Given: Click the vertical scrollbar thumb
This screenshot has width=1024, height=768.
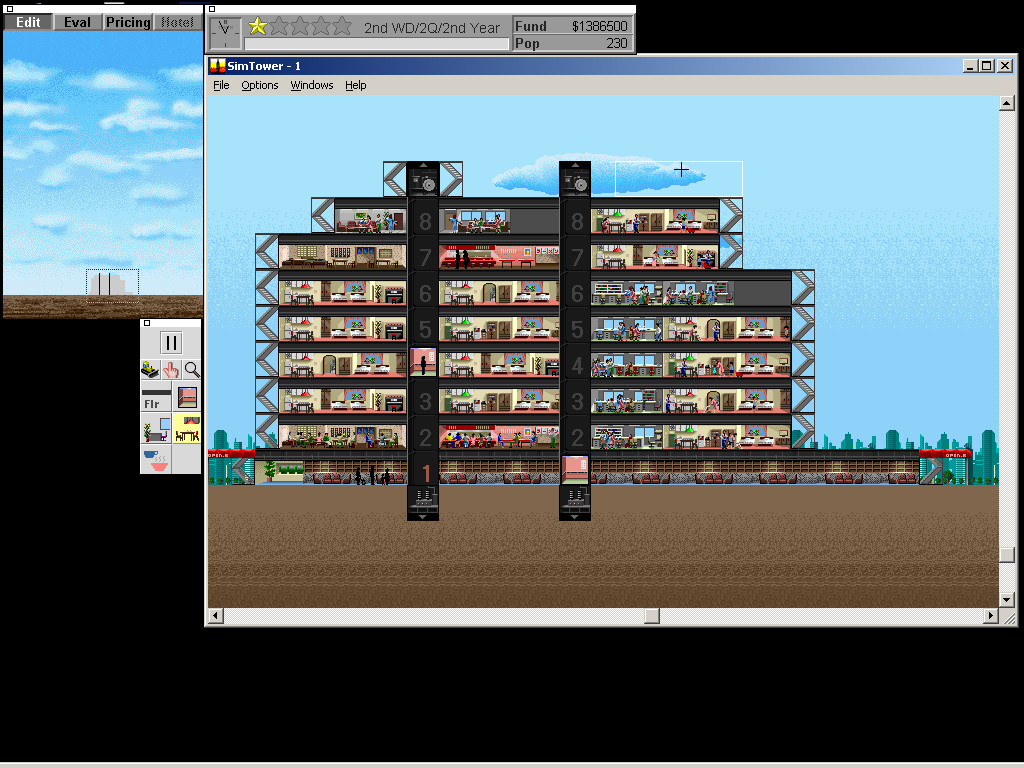Looking at the screenshot, I should click(x=1006, y=554).
